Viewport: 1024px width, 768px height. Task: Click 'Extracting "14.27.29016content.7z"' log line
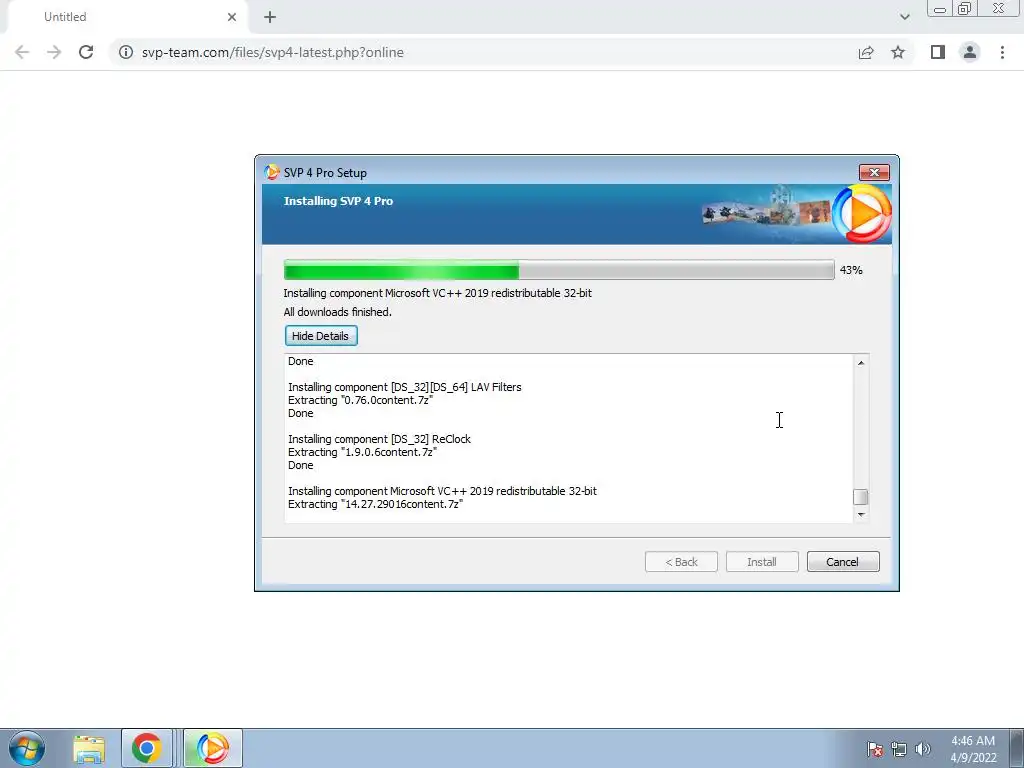coord(376,504)
